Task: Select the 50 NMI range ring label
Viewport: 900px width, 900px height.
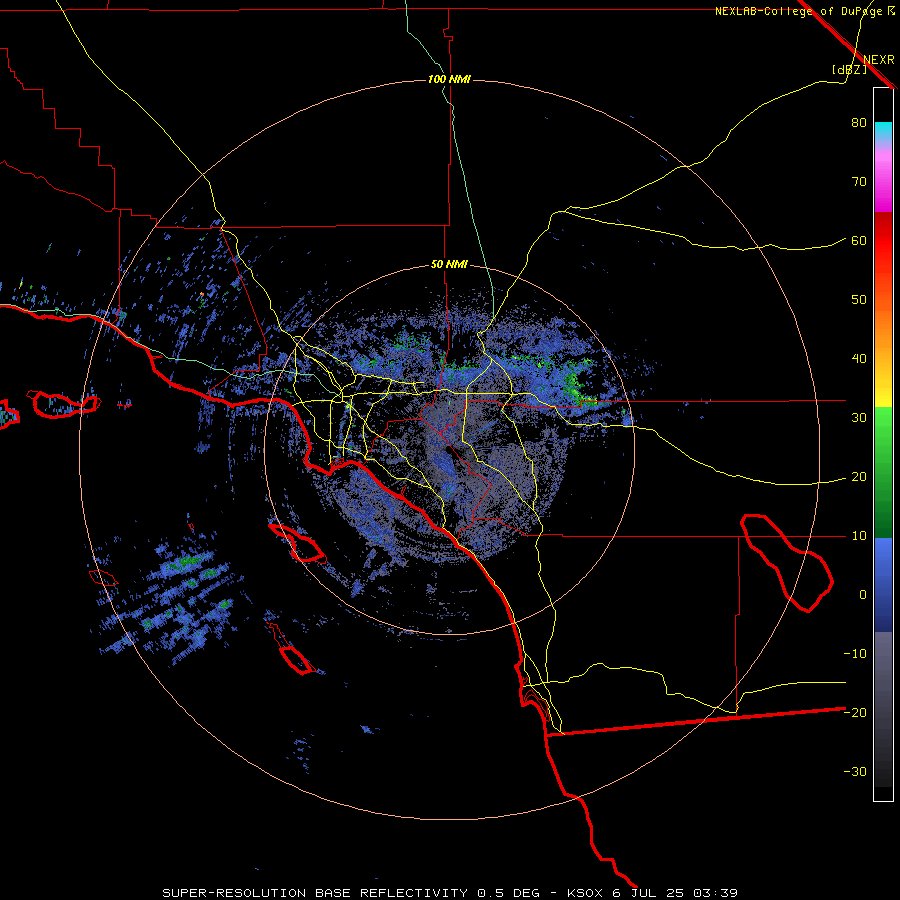Action: coord(449,265)
